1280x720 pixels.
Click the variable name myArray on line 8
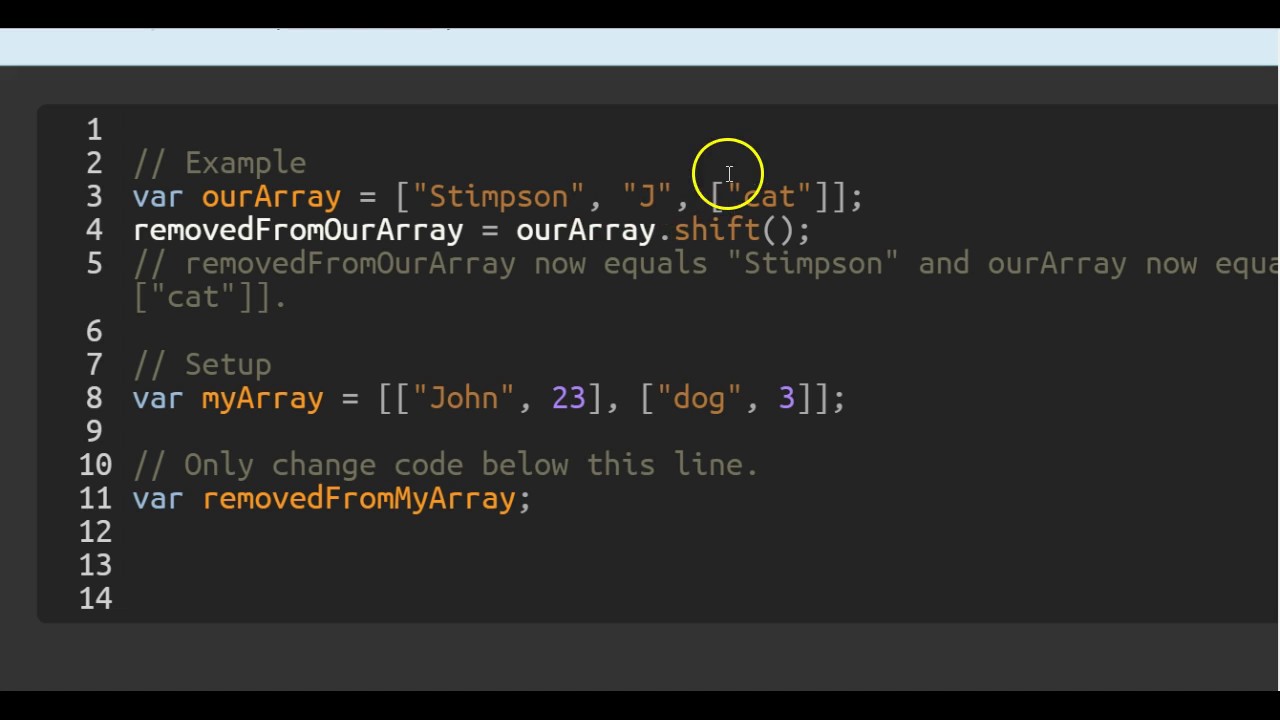[262, 398]
